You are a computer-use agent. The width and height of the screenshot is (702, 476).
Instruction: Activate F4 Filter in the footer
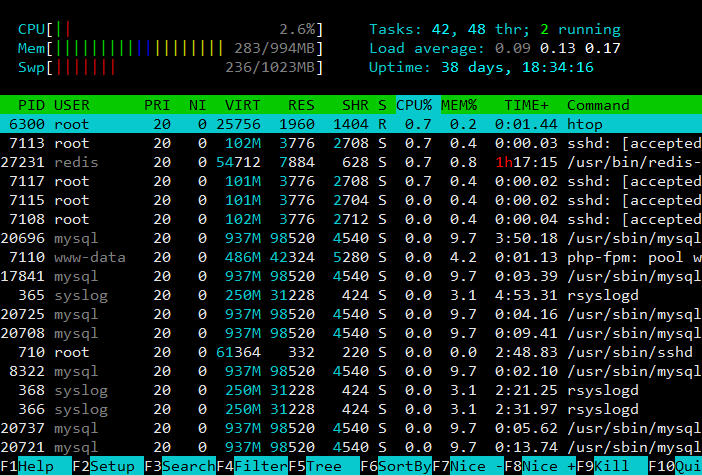tap(252, 467)
